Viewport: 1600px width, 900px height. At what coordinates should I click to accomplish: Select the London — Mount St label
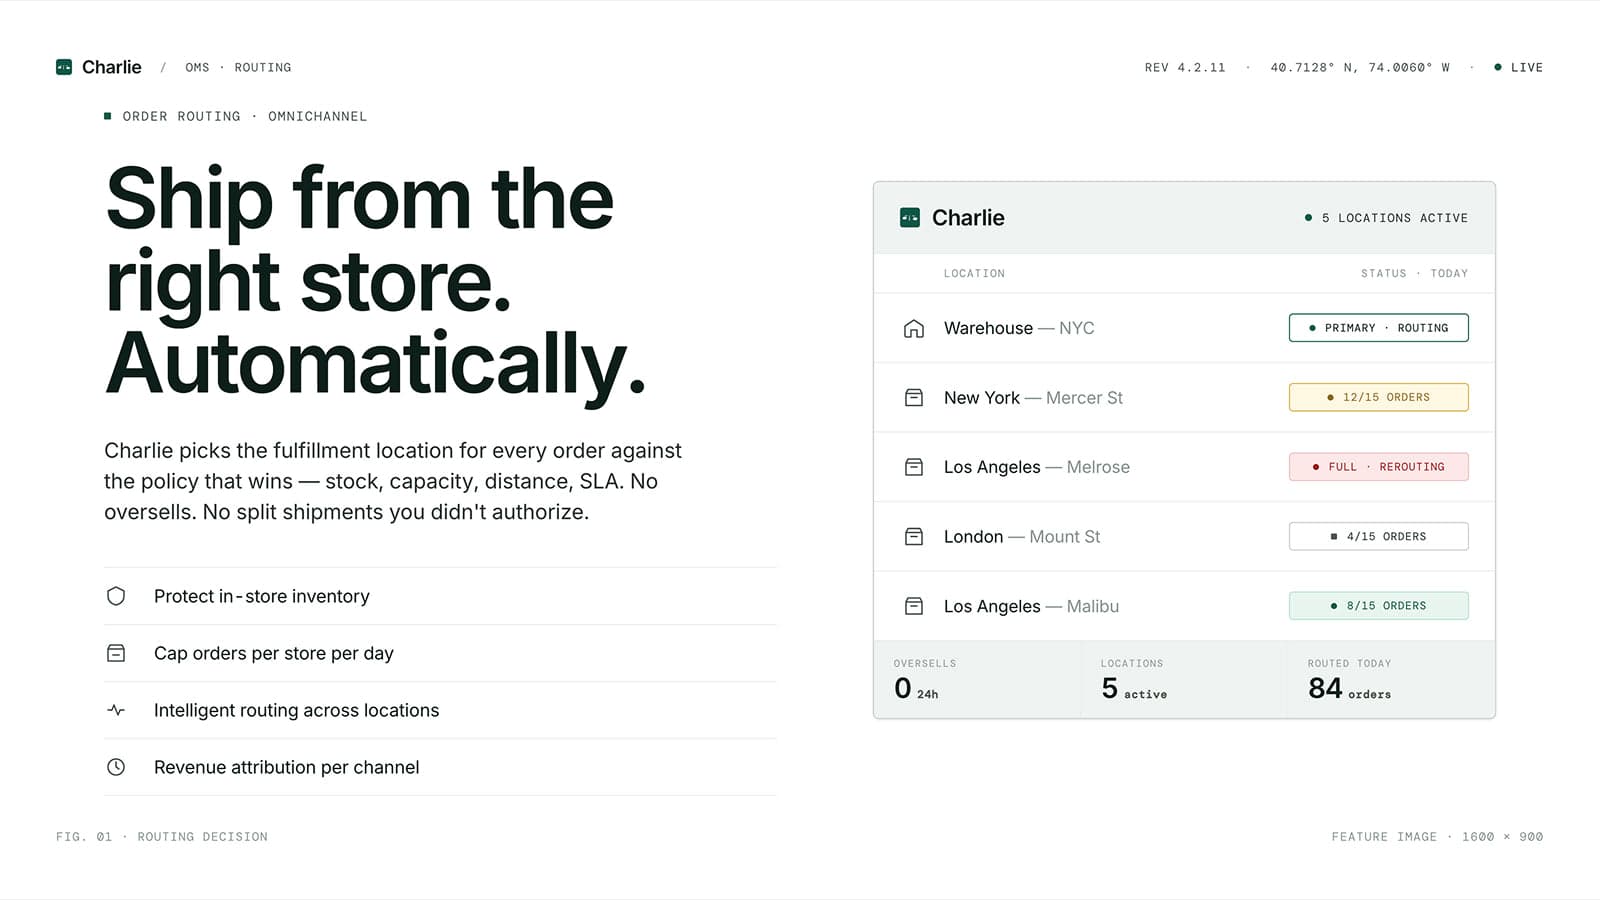[x=1022, y=537]
